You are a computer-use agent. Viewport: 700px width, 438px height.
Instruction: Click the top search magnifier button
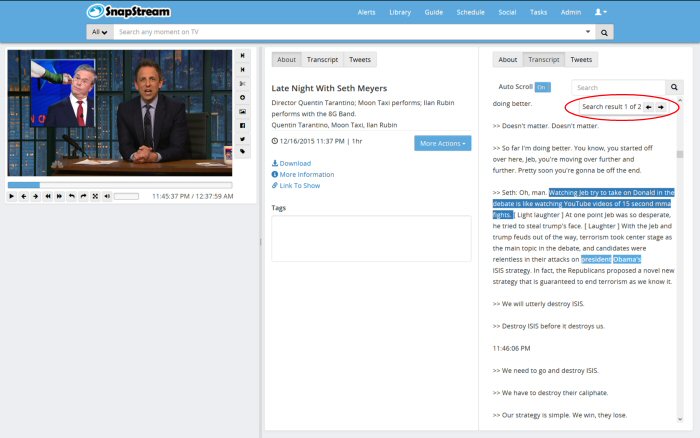pyautogui.click(x=604, y=32)
